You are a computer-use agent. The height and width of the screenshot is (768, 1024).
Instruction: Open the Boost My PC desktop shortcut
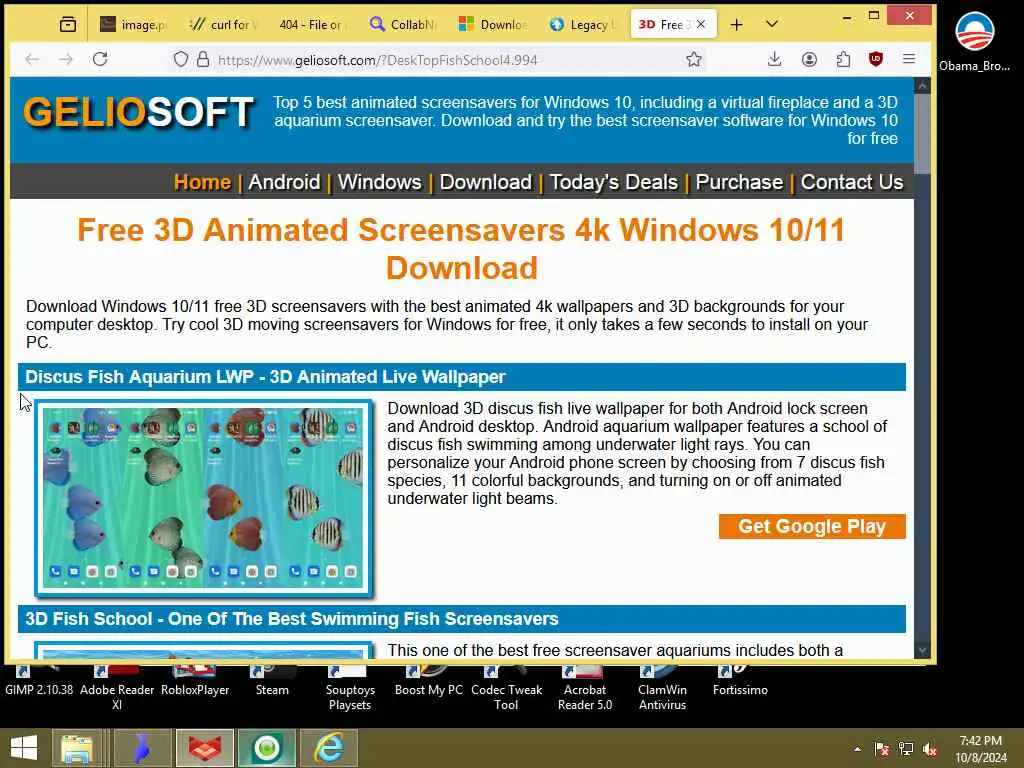pyautogui.click(x=428, y=681)
